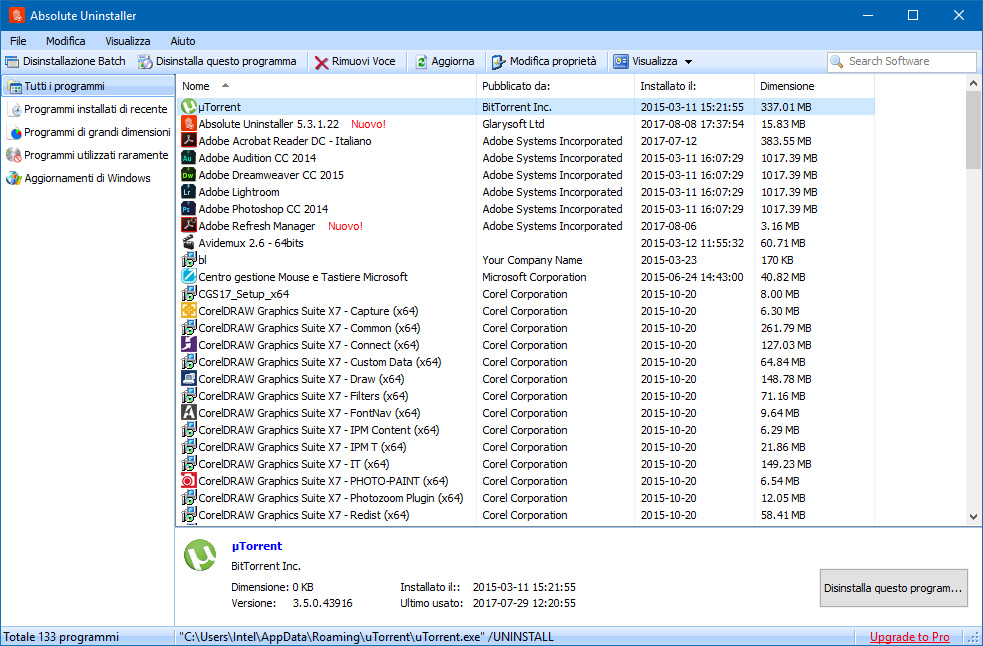Viewport: 983px width, 646px height.
Task: Click the Disinstallazione Batch toolbar icon
Action: [11, 62]
